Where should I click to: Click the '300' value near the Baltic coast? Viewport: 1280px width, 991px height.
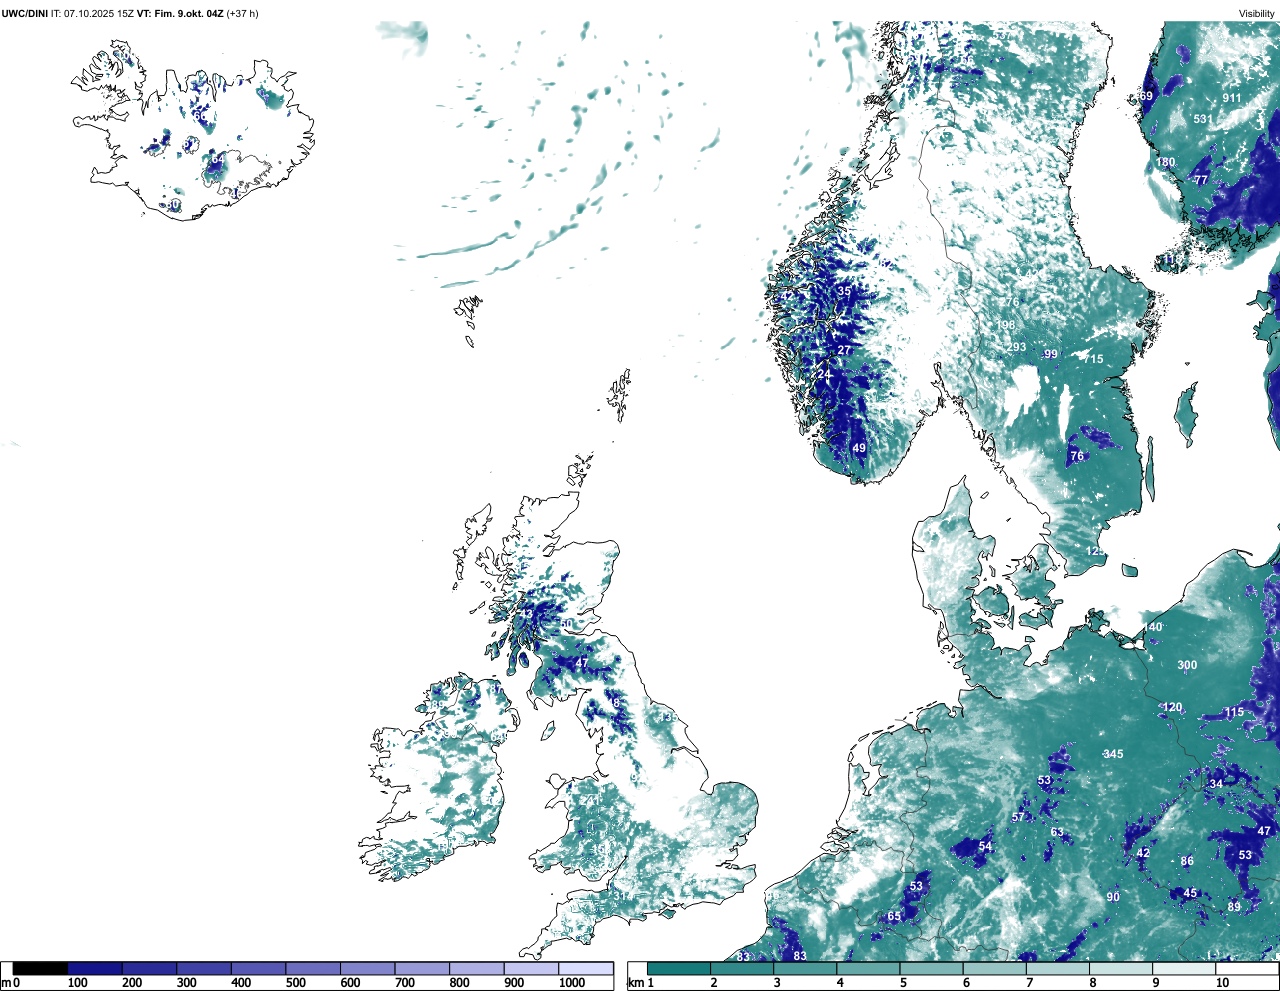pyautogui.click(x=1187, y=665)
